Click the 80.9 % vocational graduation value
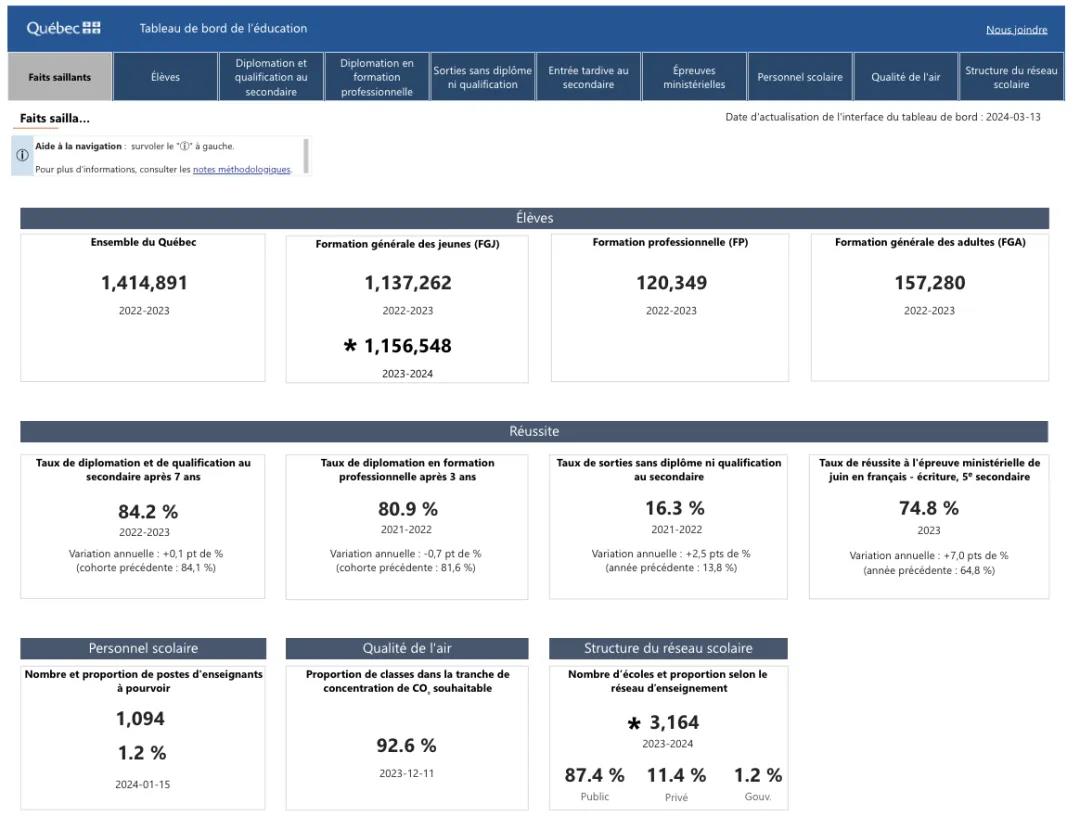The width and height of the screenshot is (1080, 829). [408, 509]
